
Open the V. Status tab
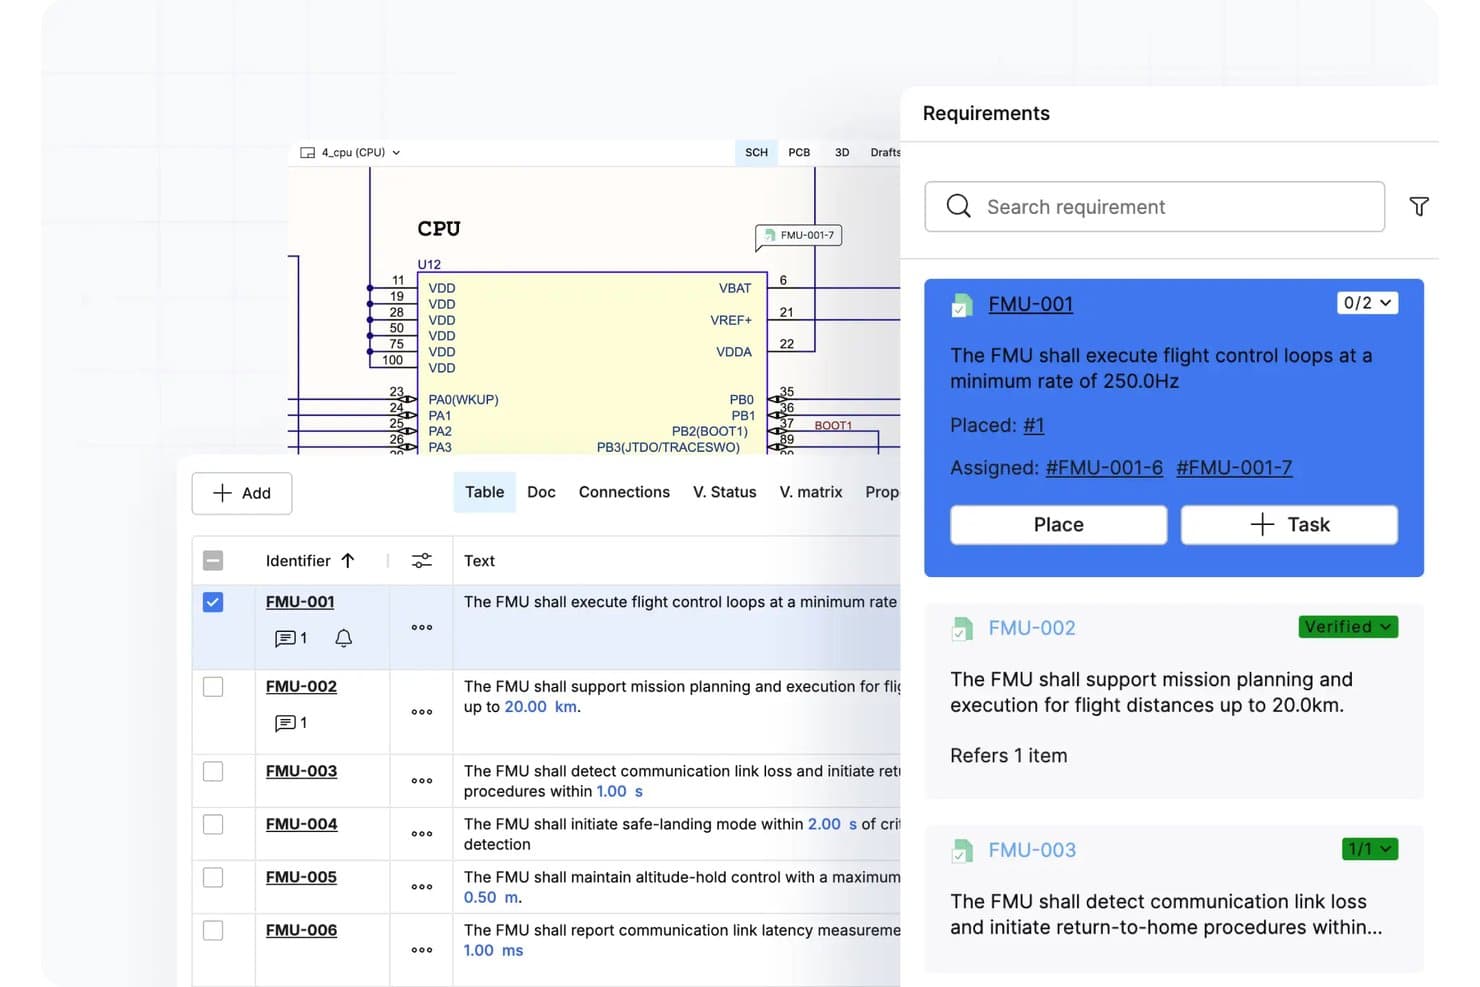pyautogui.click(x=724, y=493)
